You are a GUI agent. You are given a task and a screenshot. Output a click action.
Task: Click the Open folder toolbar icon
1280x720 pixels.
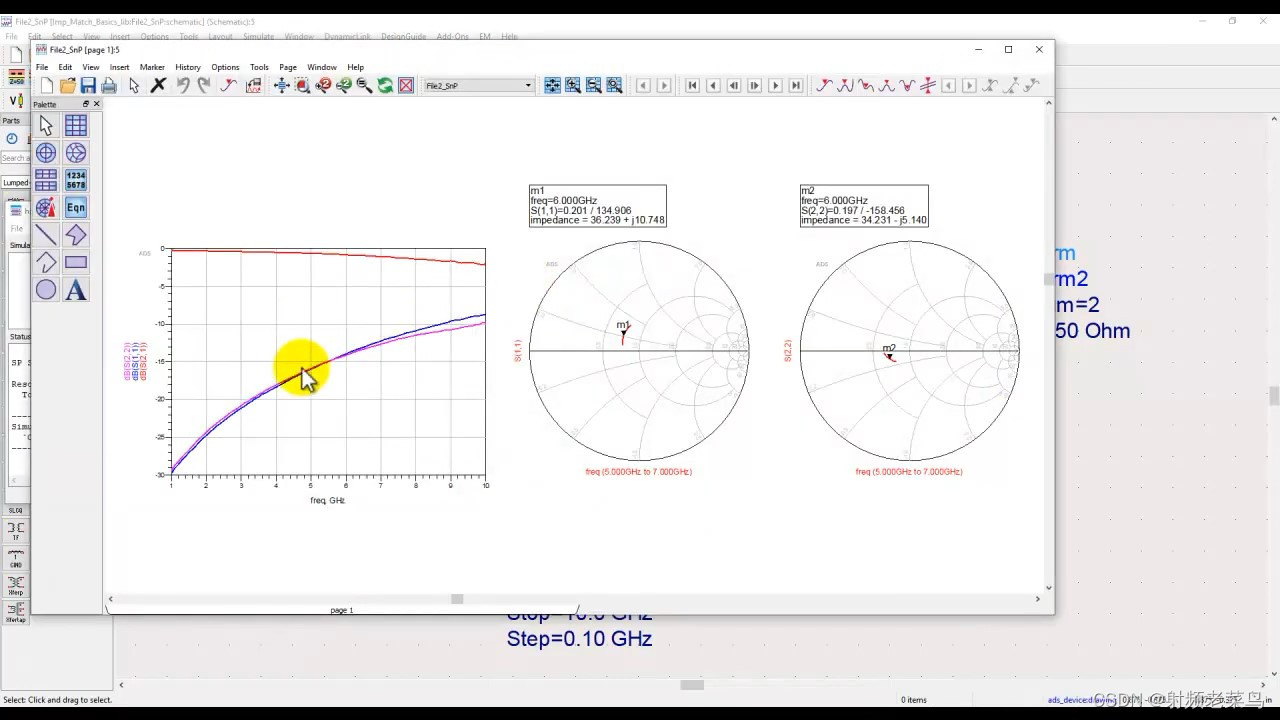click(x=68, y=86)
